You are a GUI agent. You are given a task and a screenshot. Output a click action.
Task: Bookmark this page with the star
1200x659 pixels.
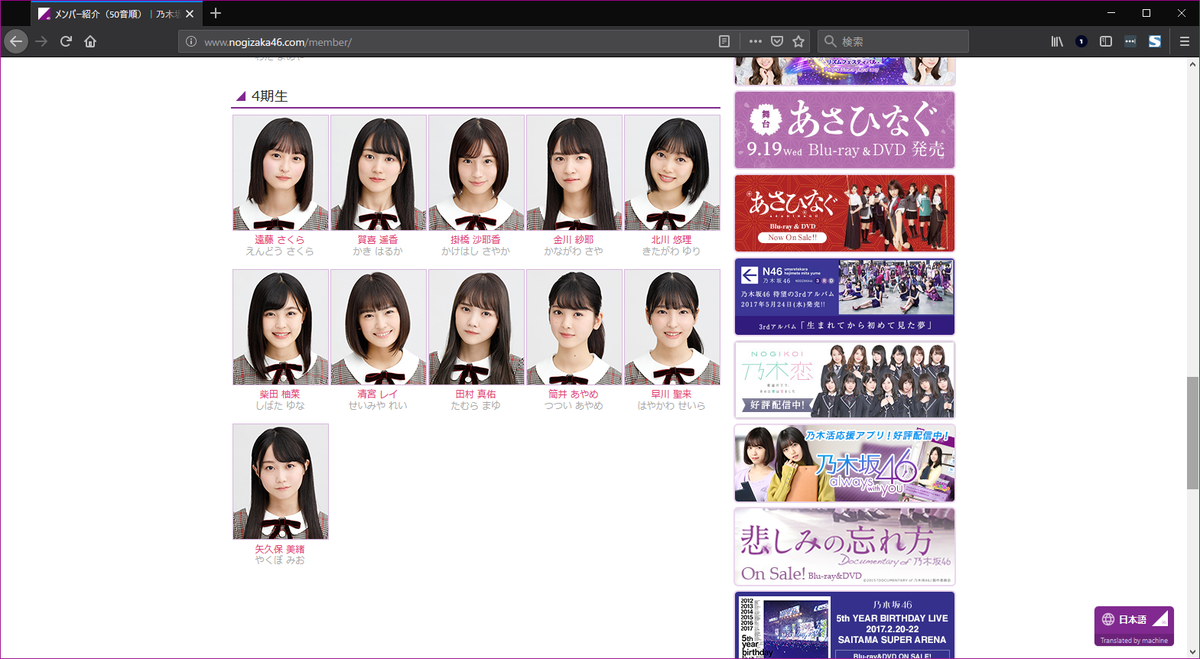[x=798, y=42]
